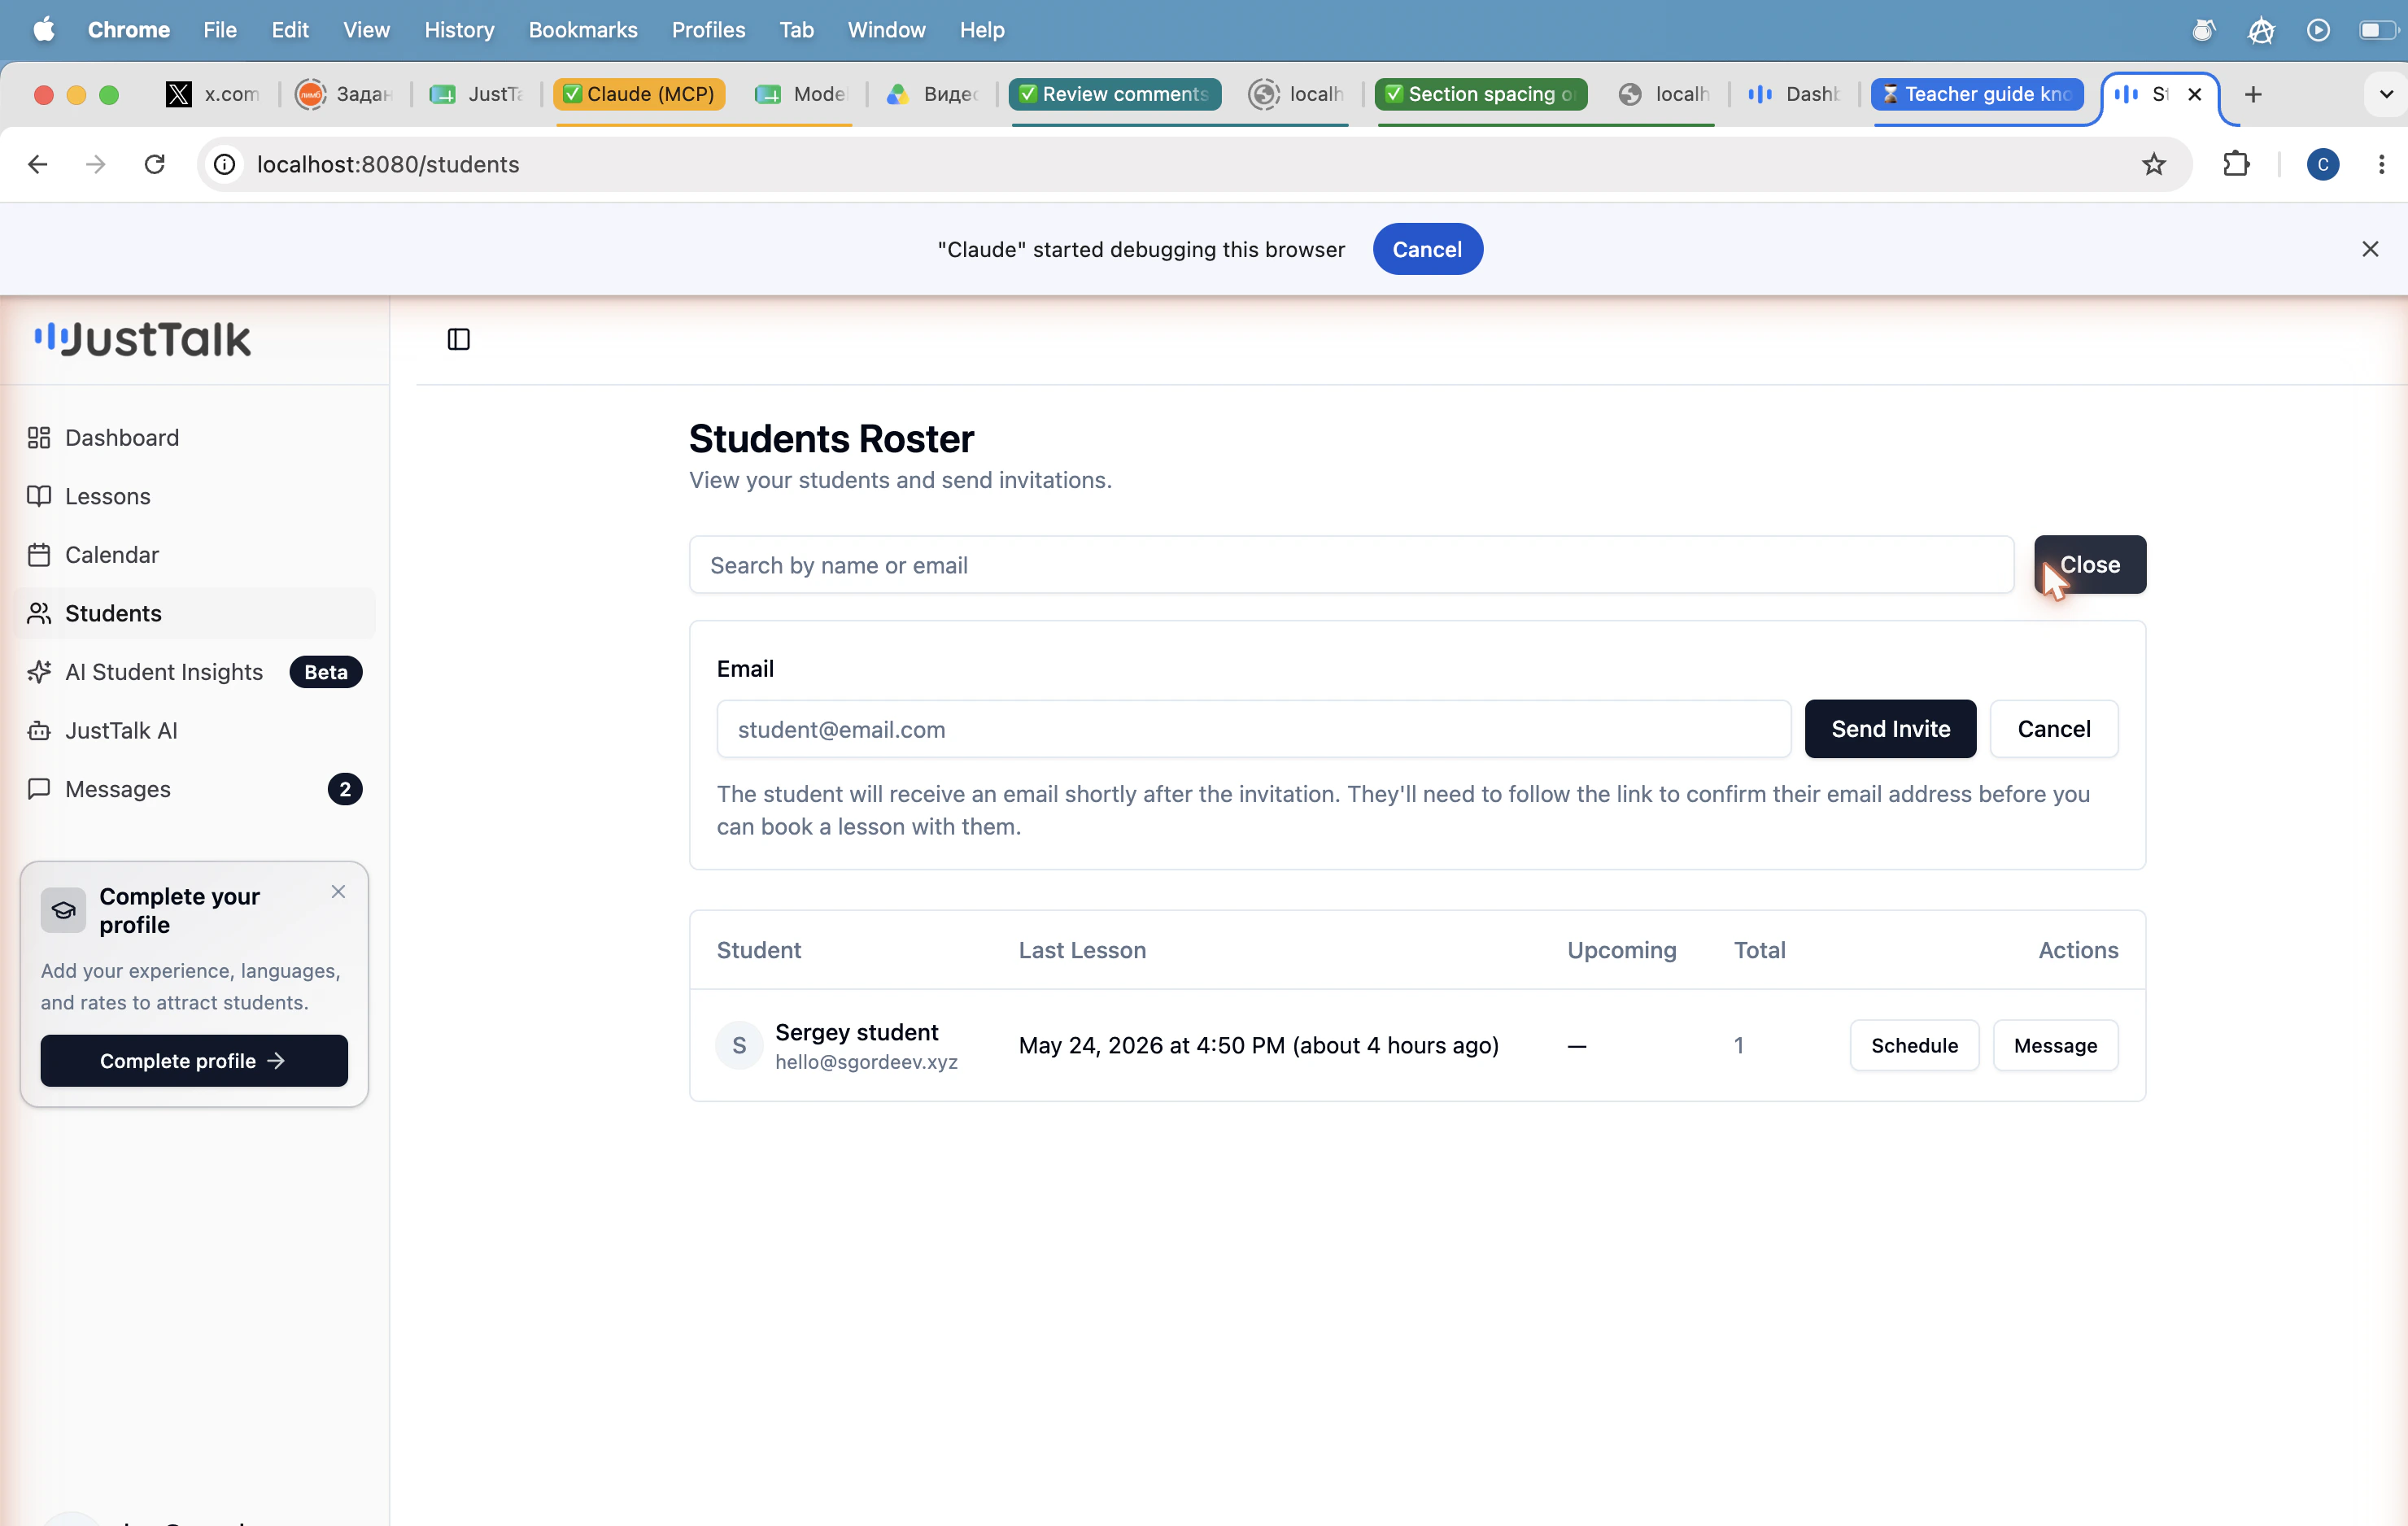Viewport: 2408px width, 1526px height.
Task: Click the Student column header
Action: 759,950
